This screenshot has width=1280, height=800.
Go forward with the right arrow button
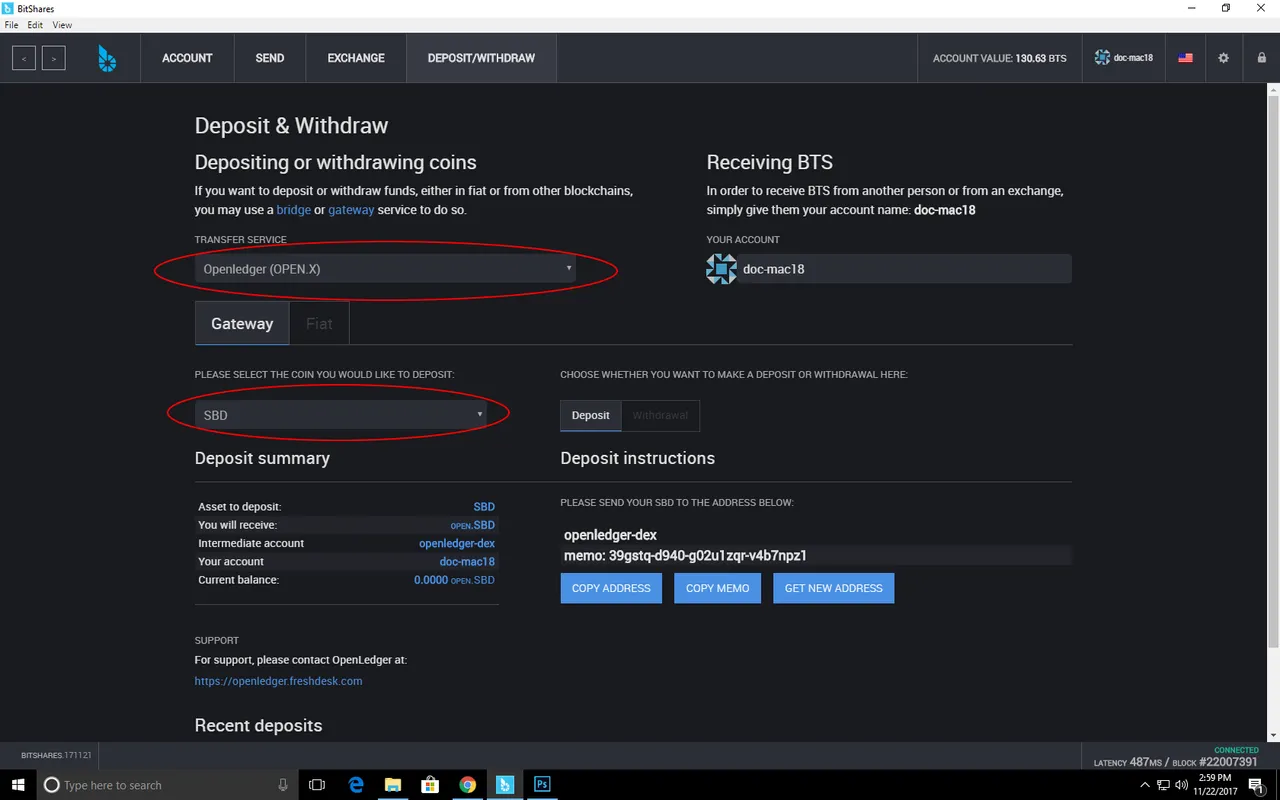(54, 58)
